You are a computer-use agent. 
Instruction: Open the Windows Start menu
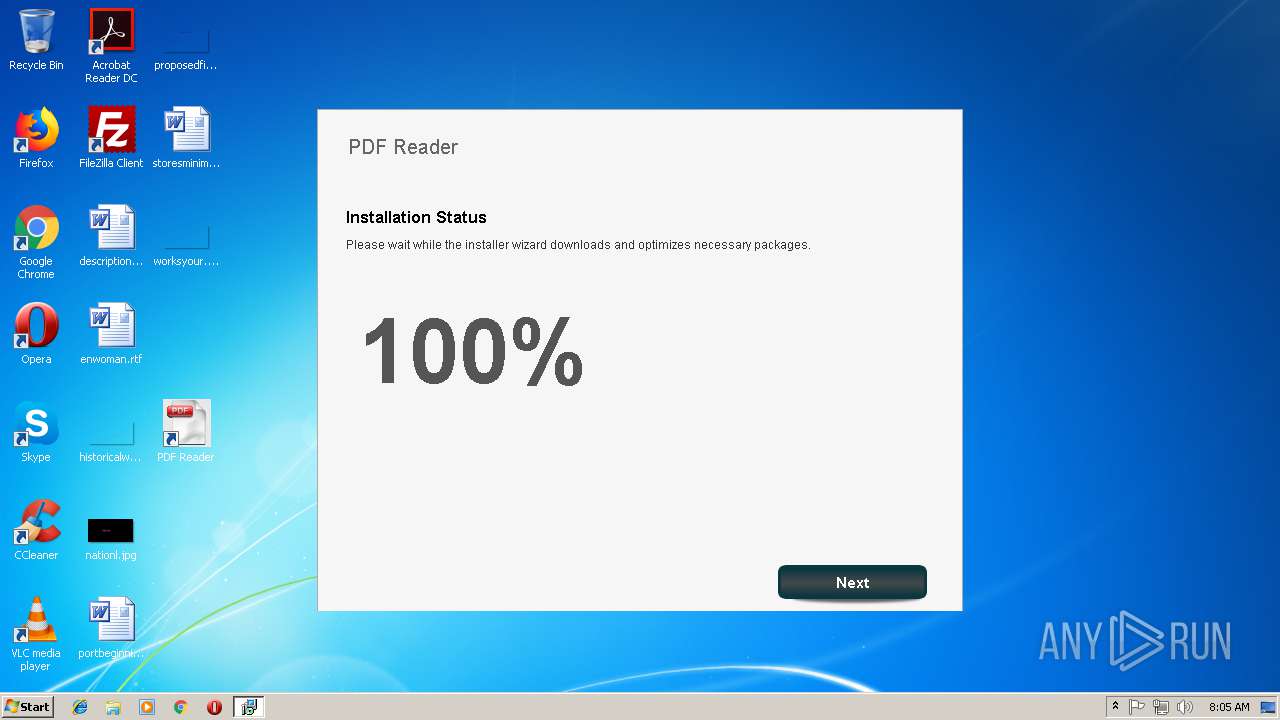click(28, 707)
